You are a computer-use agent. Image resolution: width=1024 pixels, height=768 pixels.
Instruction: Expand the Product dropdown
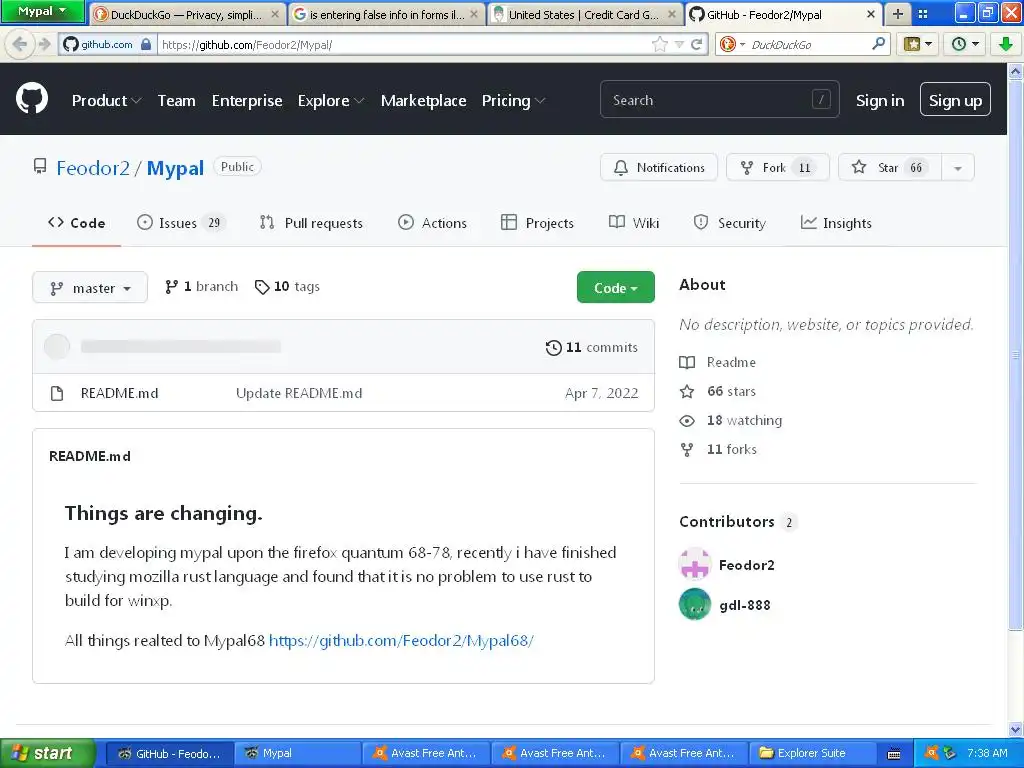[106, 101]
